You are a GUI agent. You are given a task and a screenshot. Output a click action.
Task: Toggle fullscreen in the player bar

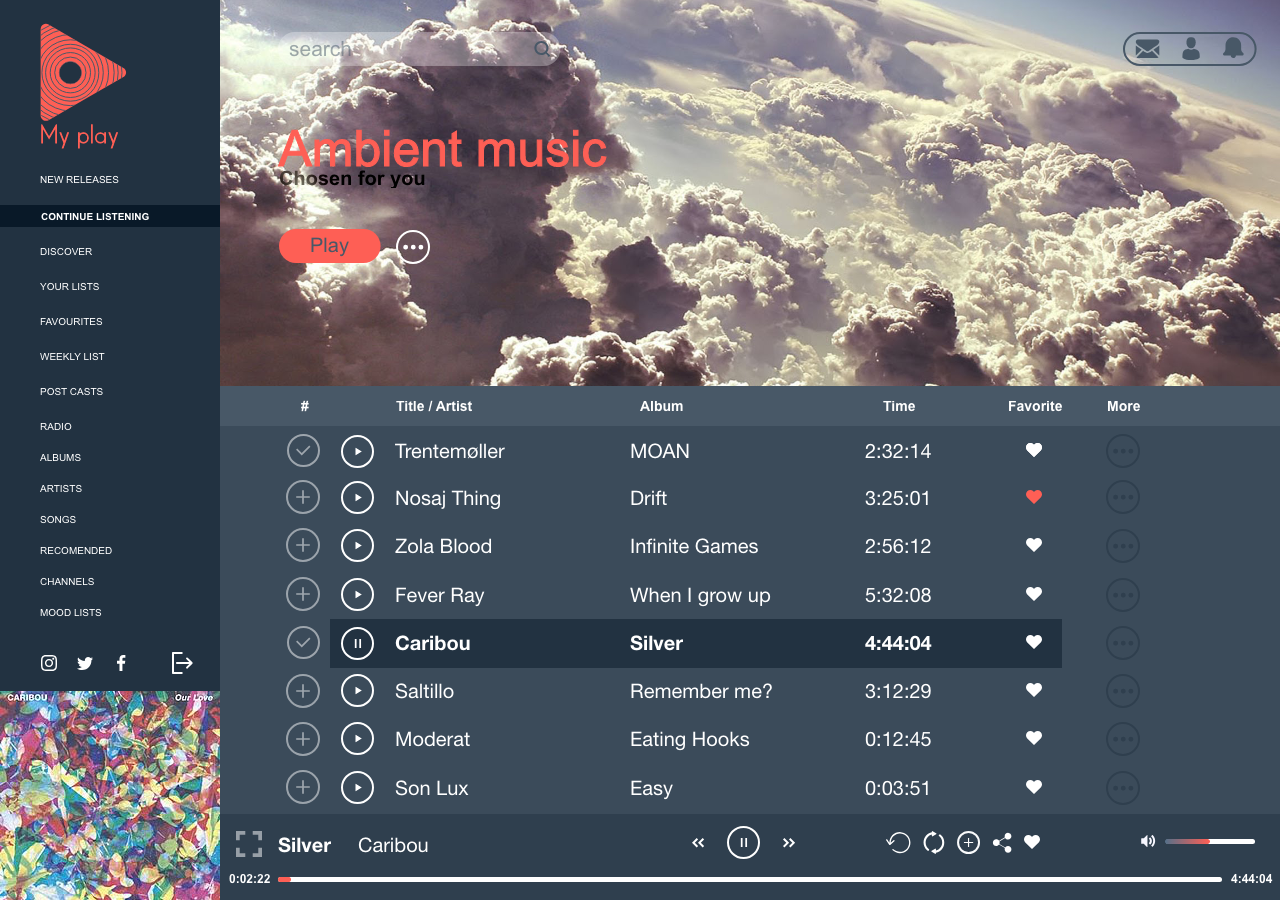point(249,844)
